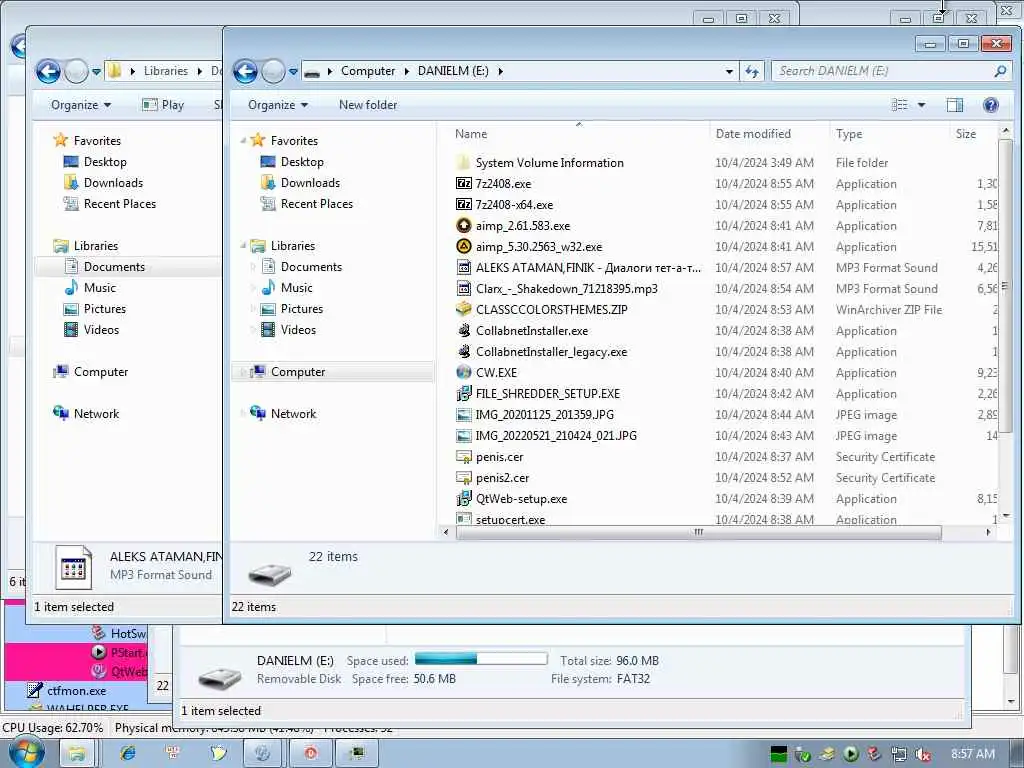Select the CLASSCCOLORSTHEMES.ZIP archive icon
Screen dimensions: 1024x768
point(464,309)
